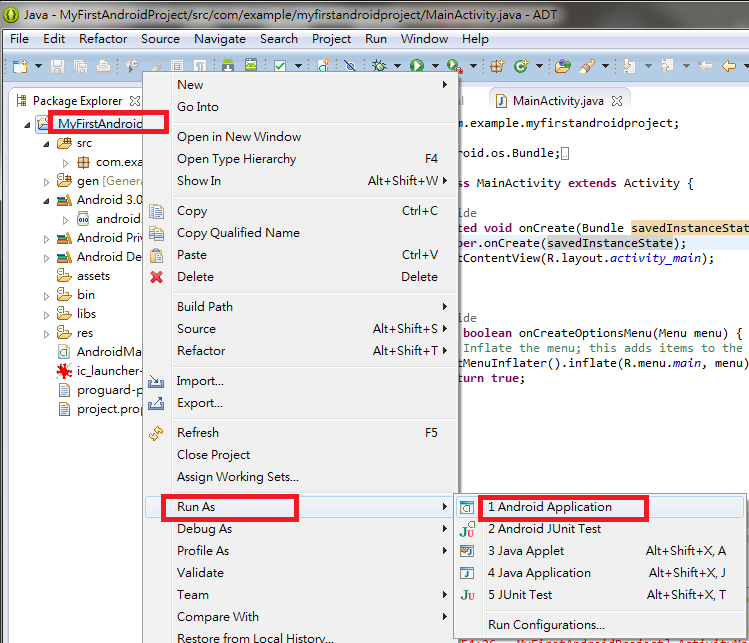
Task: Open the Android SDK Manager icon
Action: point(228,65)
